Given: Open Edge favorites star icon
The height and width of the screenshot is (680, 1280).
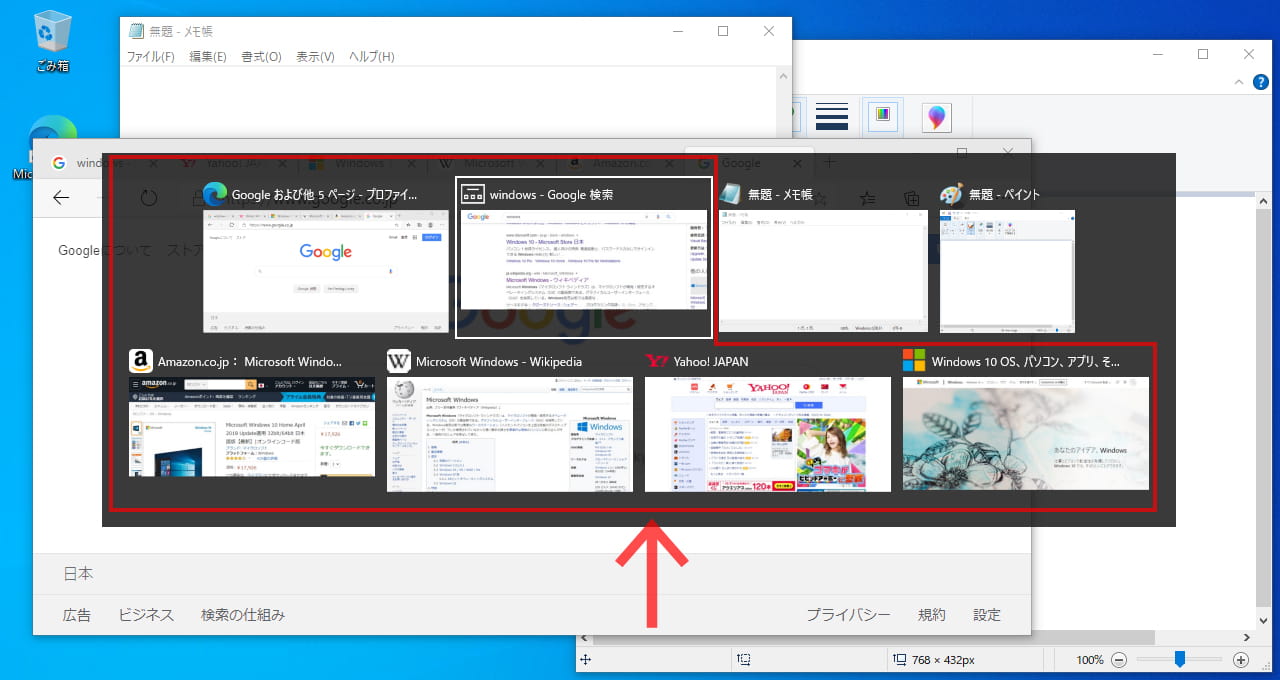Looking at the screenshot, I should pos(868,198).
